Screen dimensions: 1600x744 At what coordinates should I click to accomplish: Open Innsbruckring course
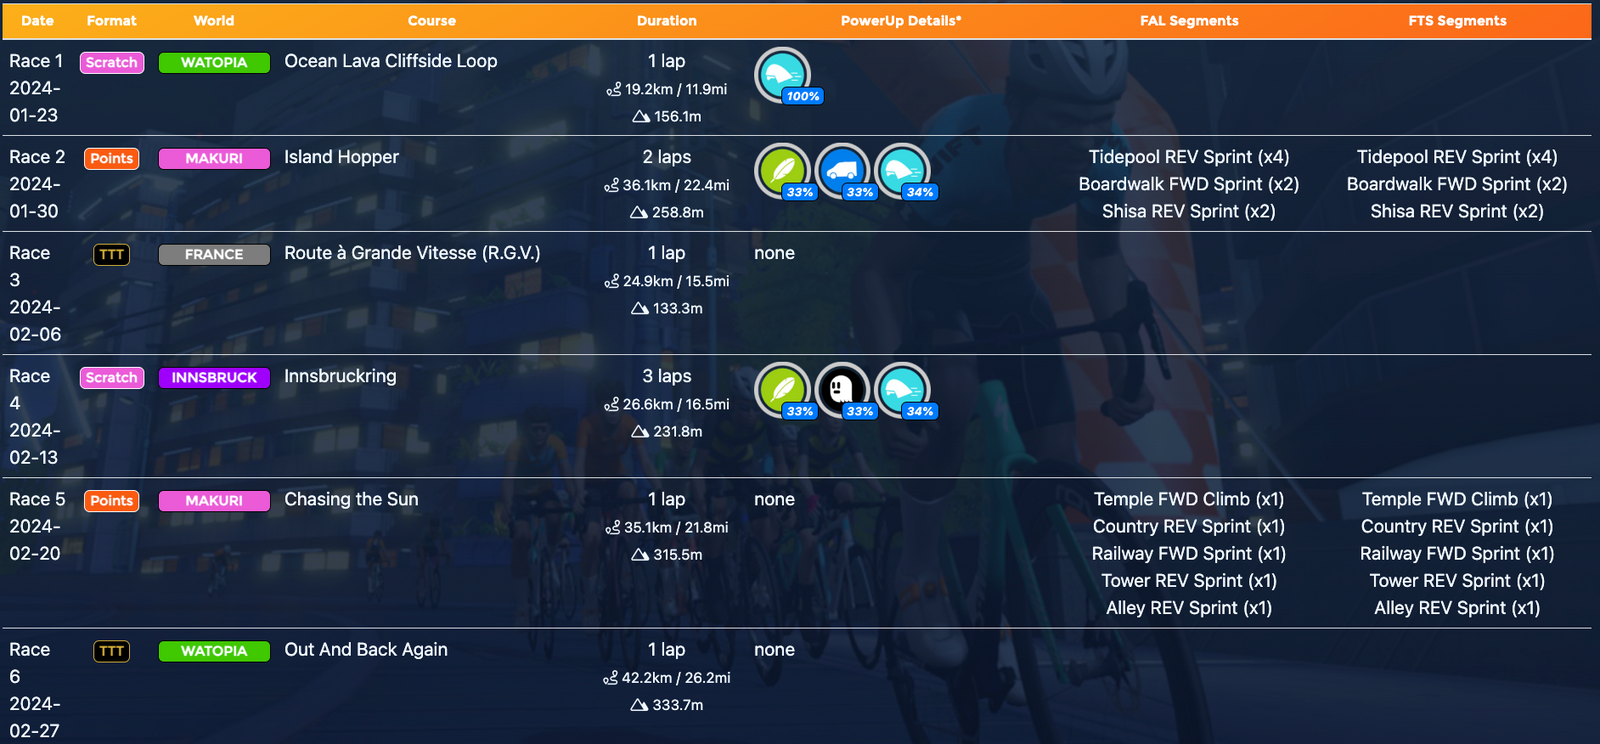pyautogui.click(x=340, y=376)
